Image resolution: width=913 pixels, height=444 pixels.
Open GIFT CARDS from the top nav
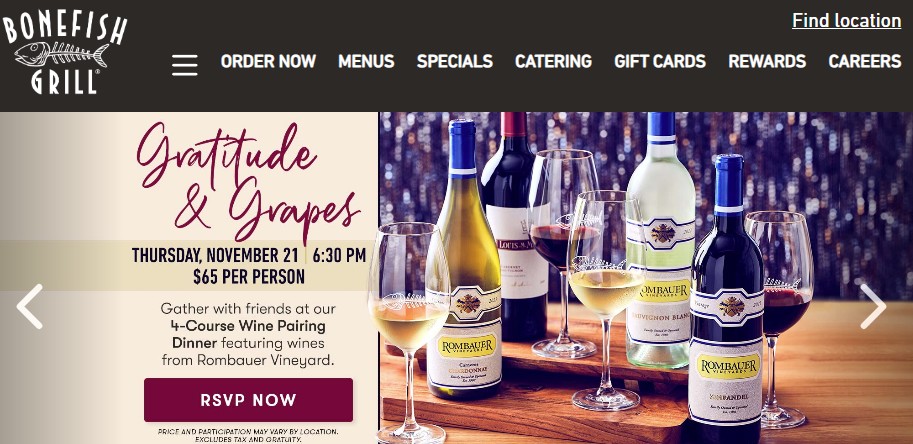click(660, 61)
